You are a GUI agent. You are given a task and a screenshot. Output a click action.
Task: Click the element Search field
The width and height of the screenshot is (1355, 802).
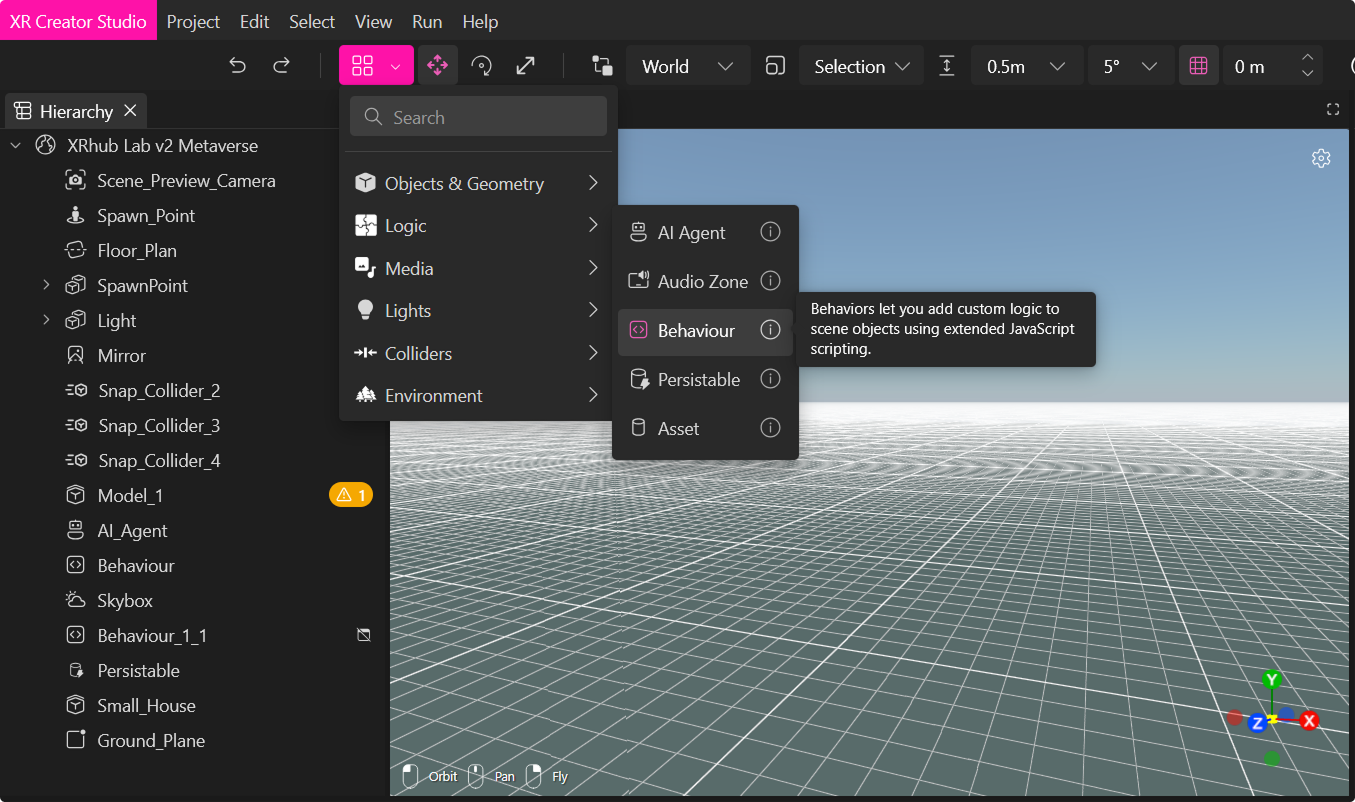(x=478, y=117)
